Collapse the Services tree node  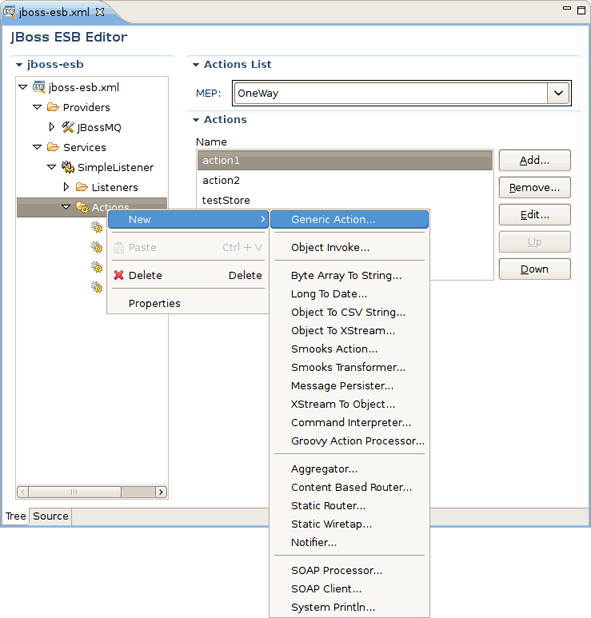pos(37,147)
